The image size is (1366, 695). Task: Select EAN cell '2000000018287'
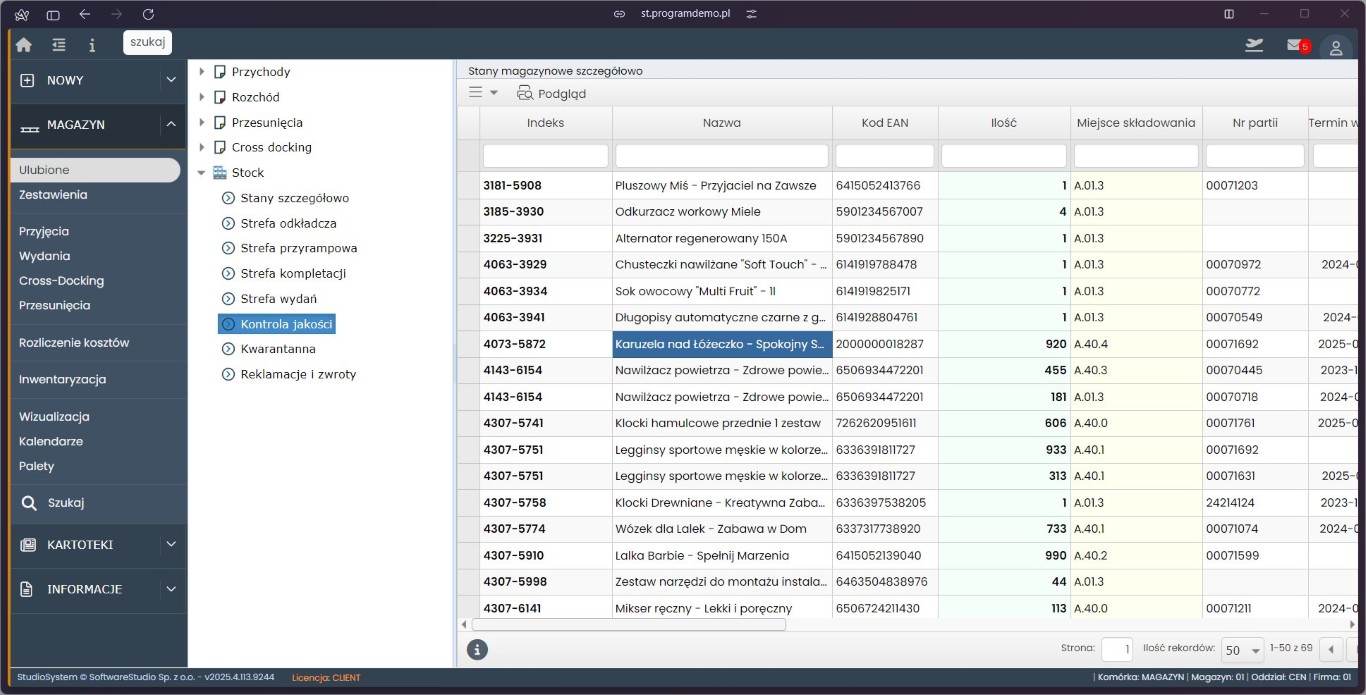885,344
